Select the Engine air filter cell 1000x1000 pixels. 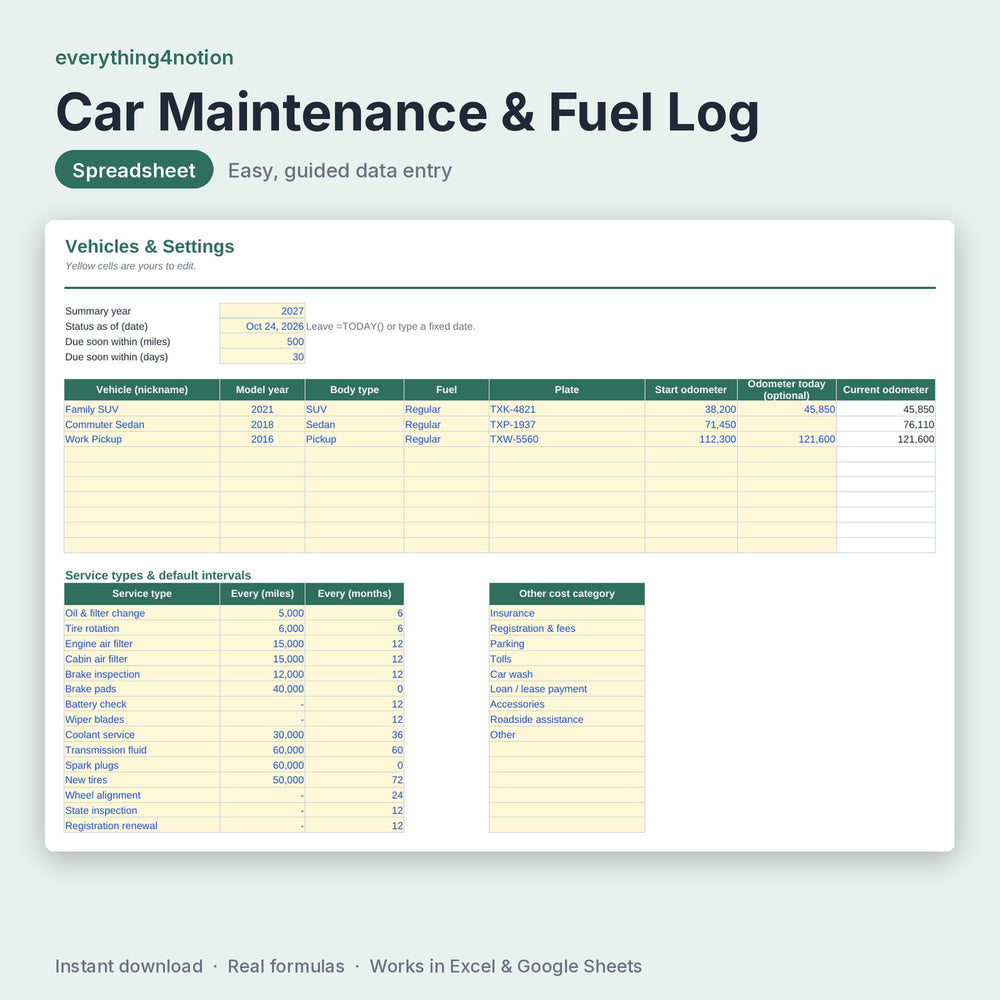[x=142, y=643]
